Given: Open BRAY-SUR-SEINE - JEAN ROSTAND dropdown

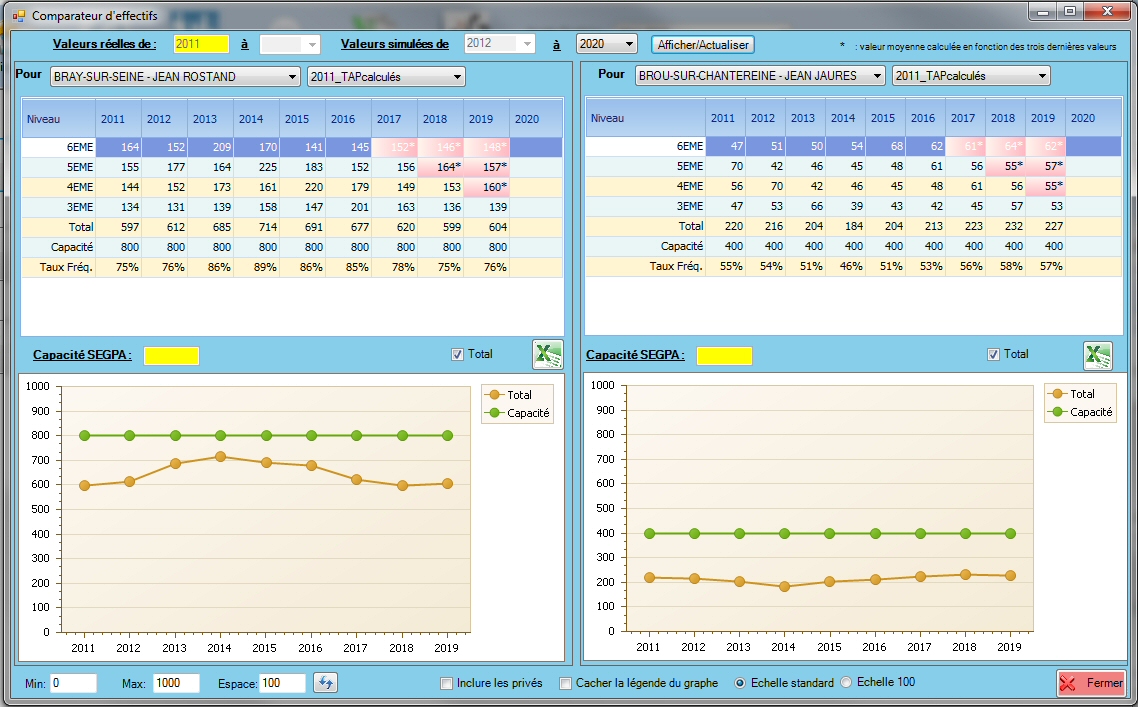Looking at the screenshot, I should pos(175,77).
